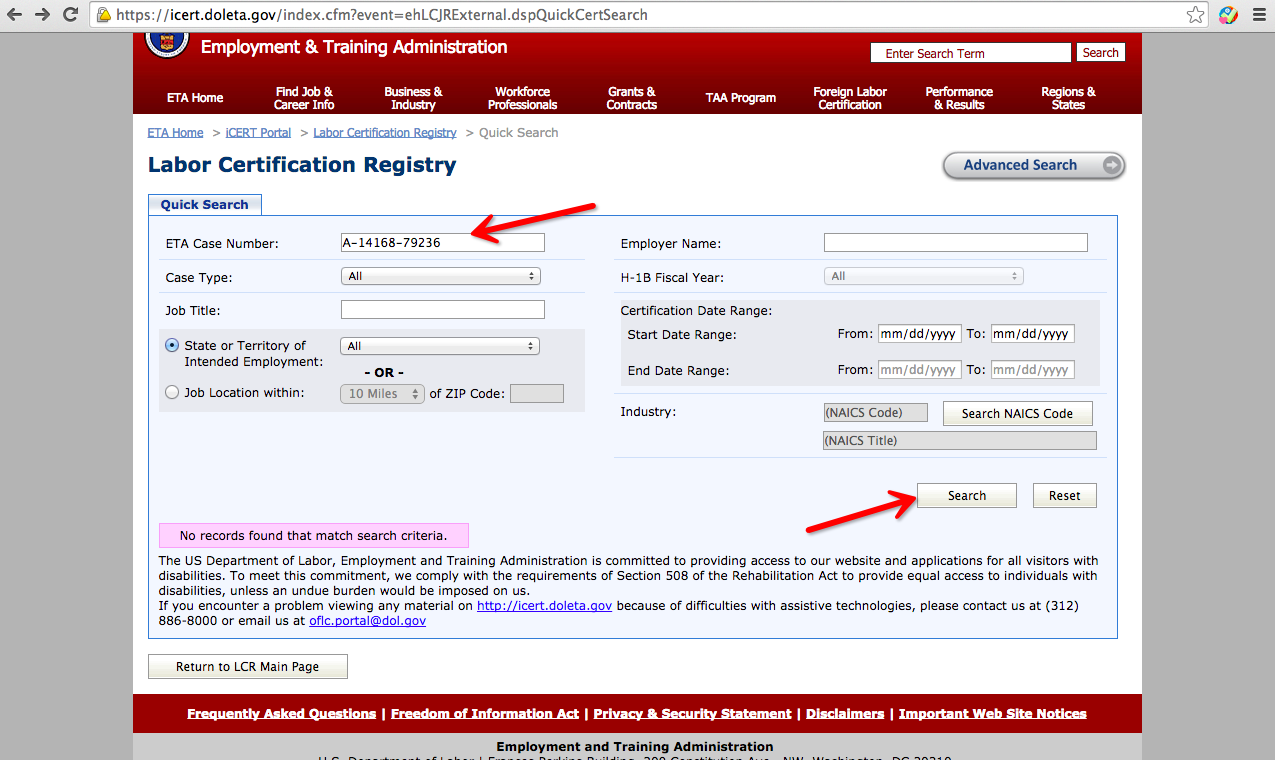Click the NAICS Code field
Image resolution: width=1275 pixels, height=760 pixels.
click(875, 413)
